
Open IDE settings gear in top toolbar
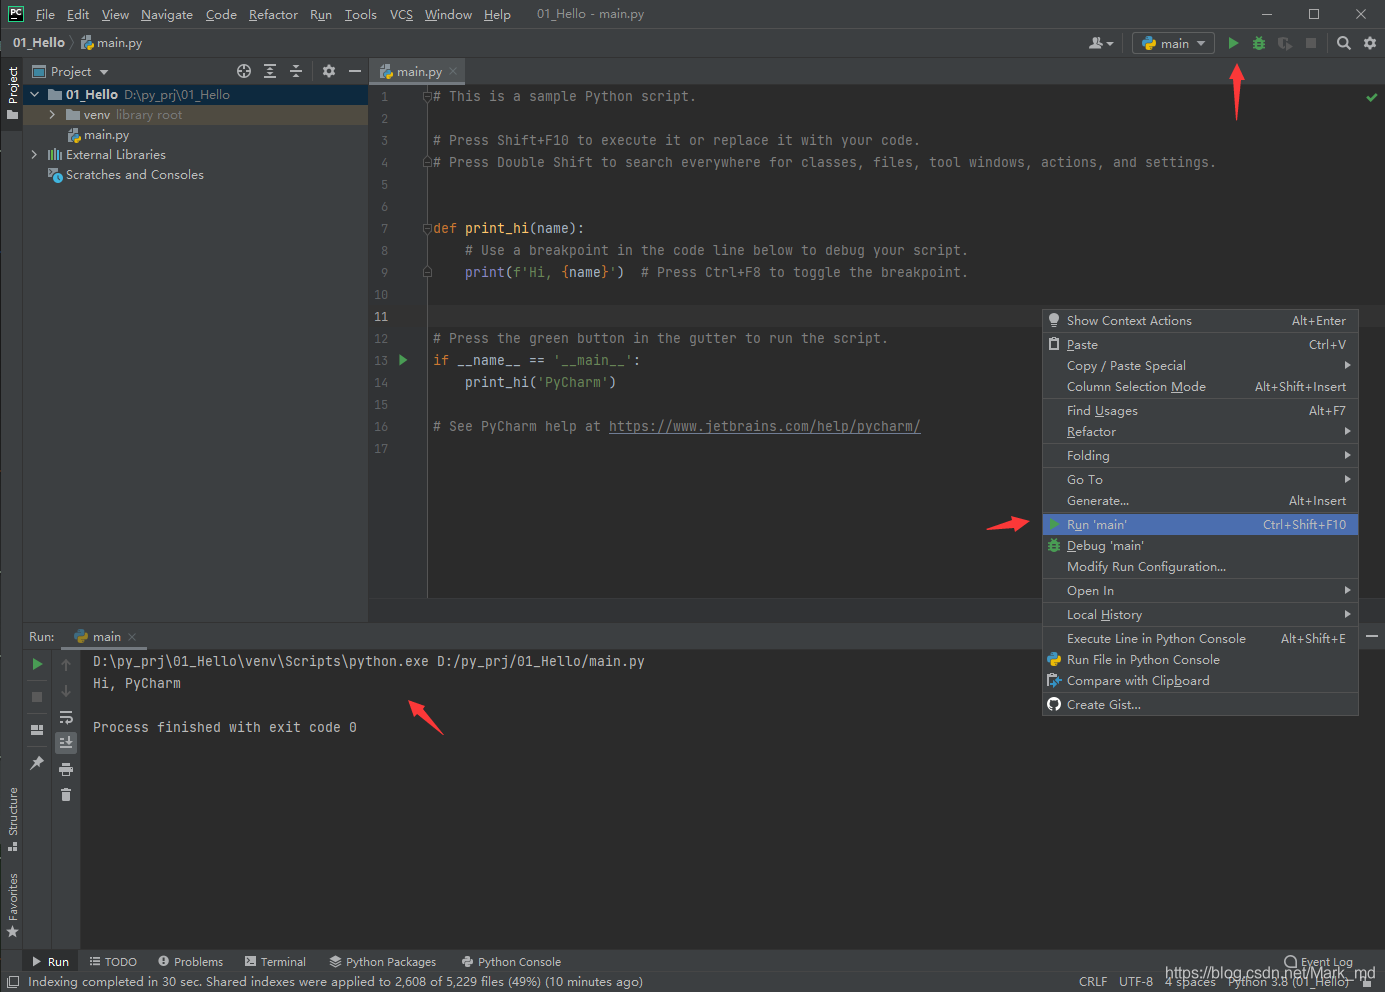(x=1370, y=43)
